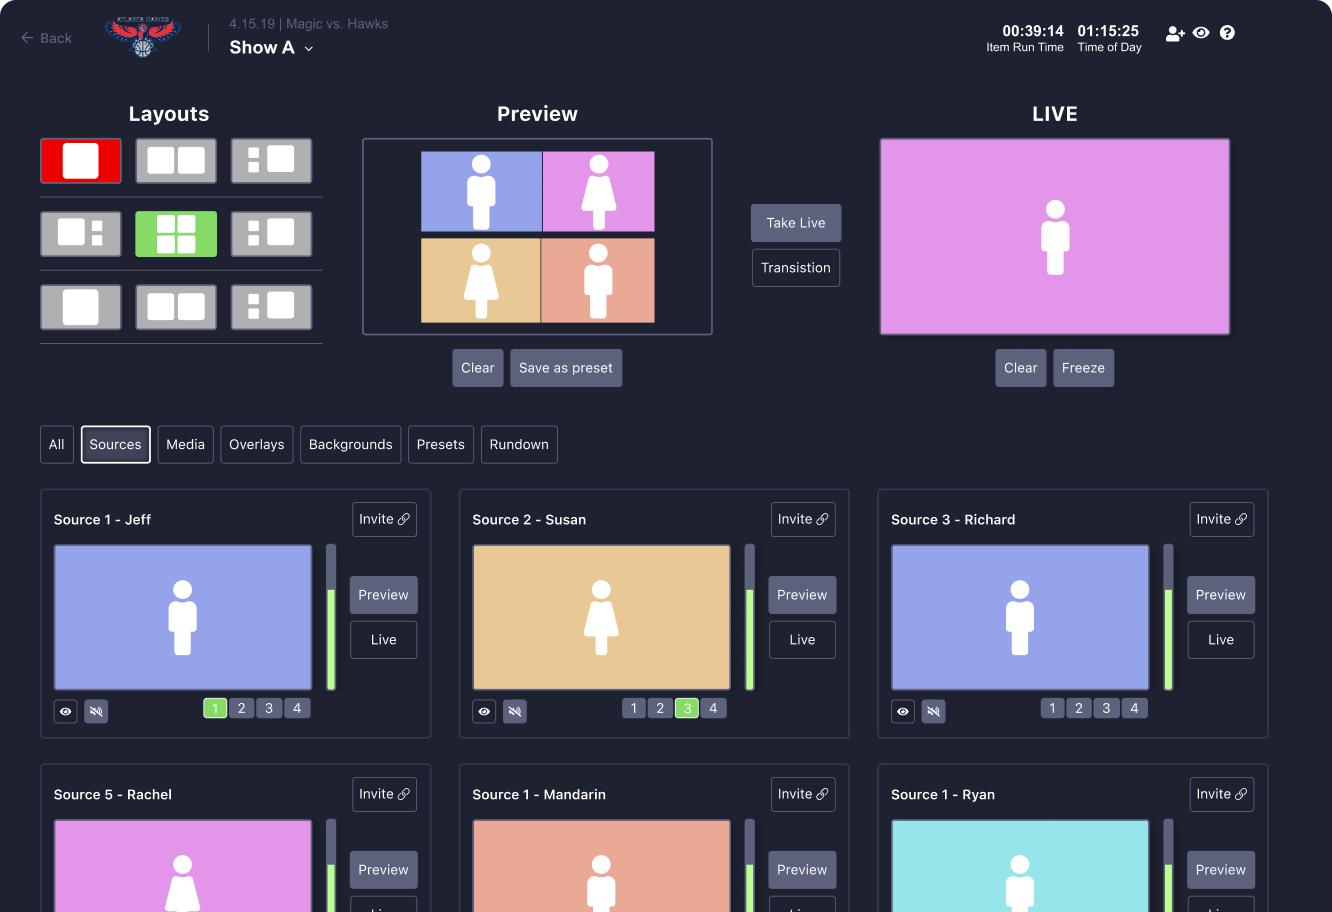Screen dimensions: 1332x912
Task: Pick the small-stack layout at end of top row
Action: click(x=271, y=161)
